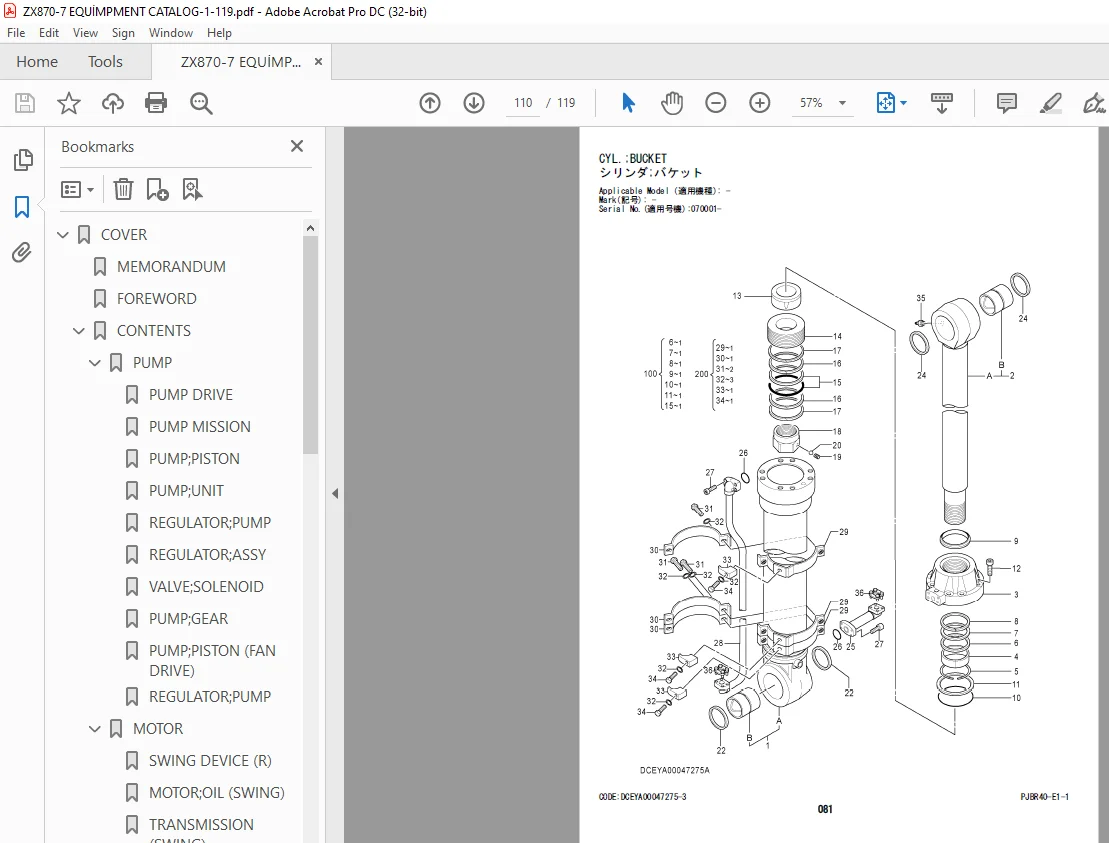Collapse the navigation pane arrow
The image size is (1109, 843).
pos(335,494)
